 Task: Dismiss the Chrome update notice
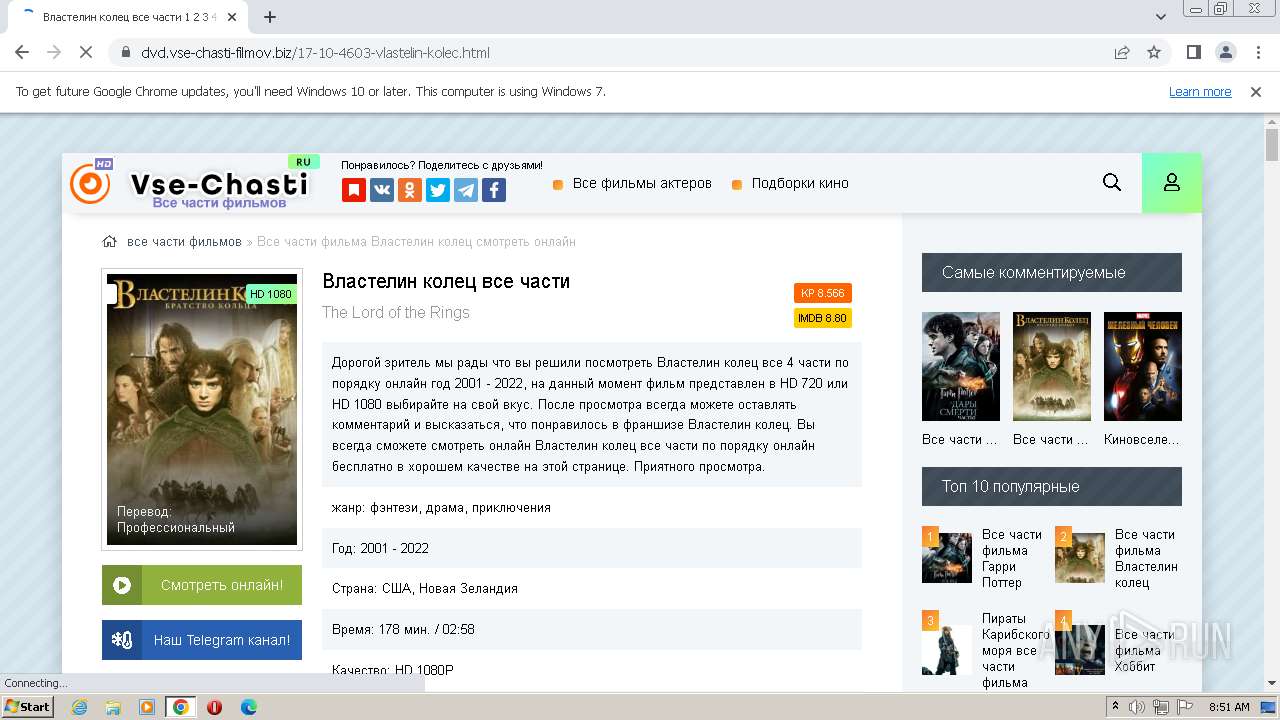pyautogui.click(x=1256, y=91)
